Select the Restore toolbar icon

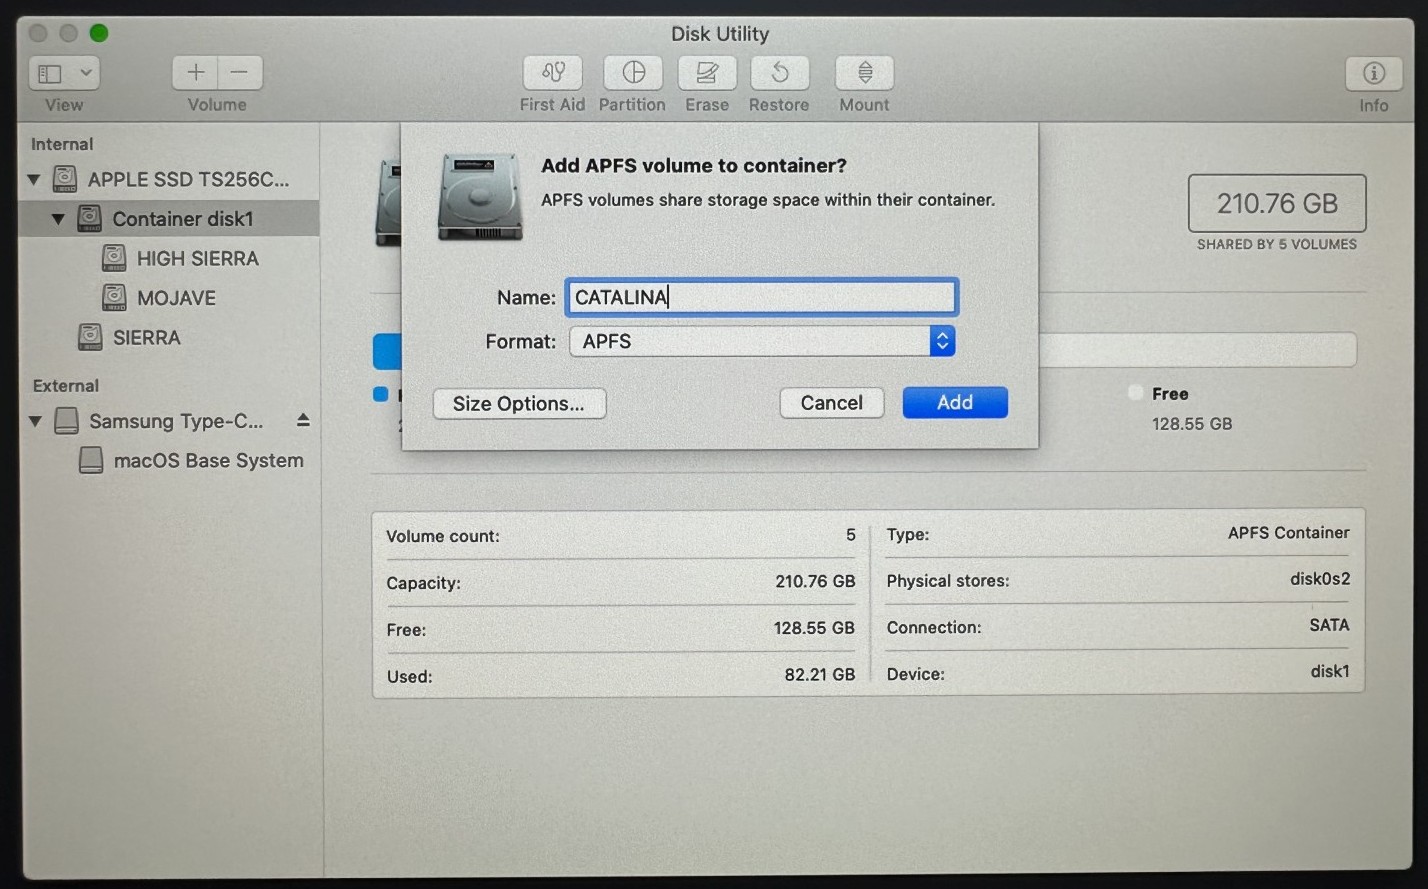(779, 73)
